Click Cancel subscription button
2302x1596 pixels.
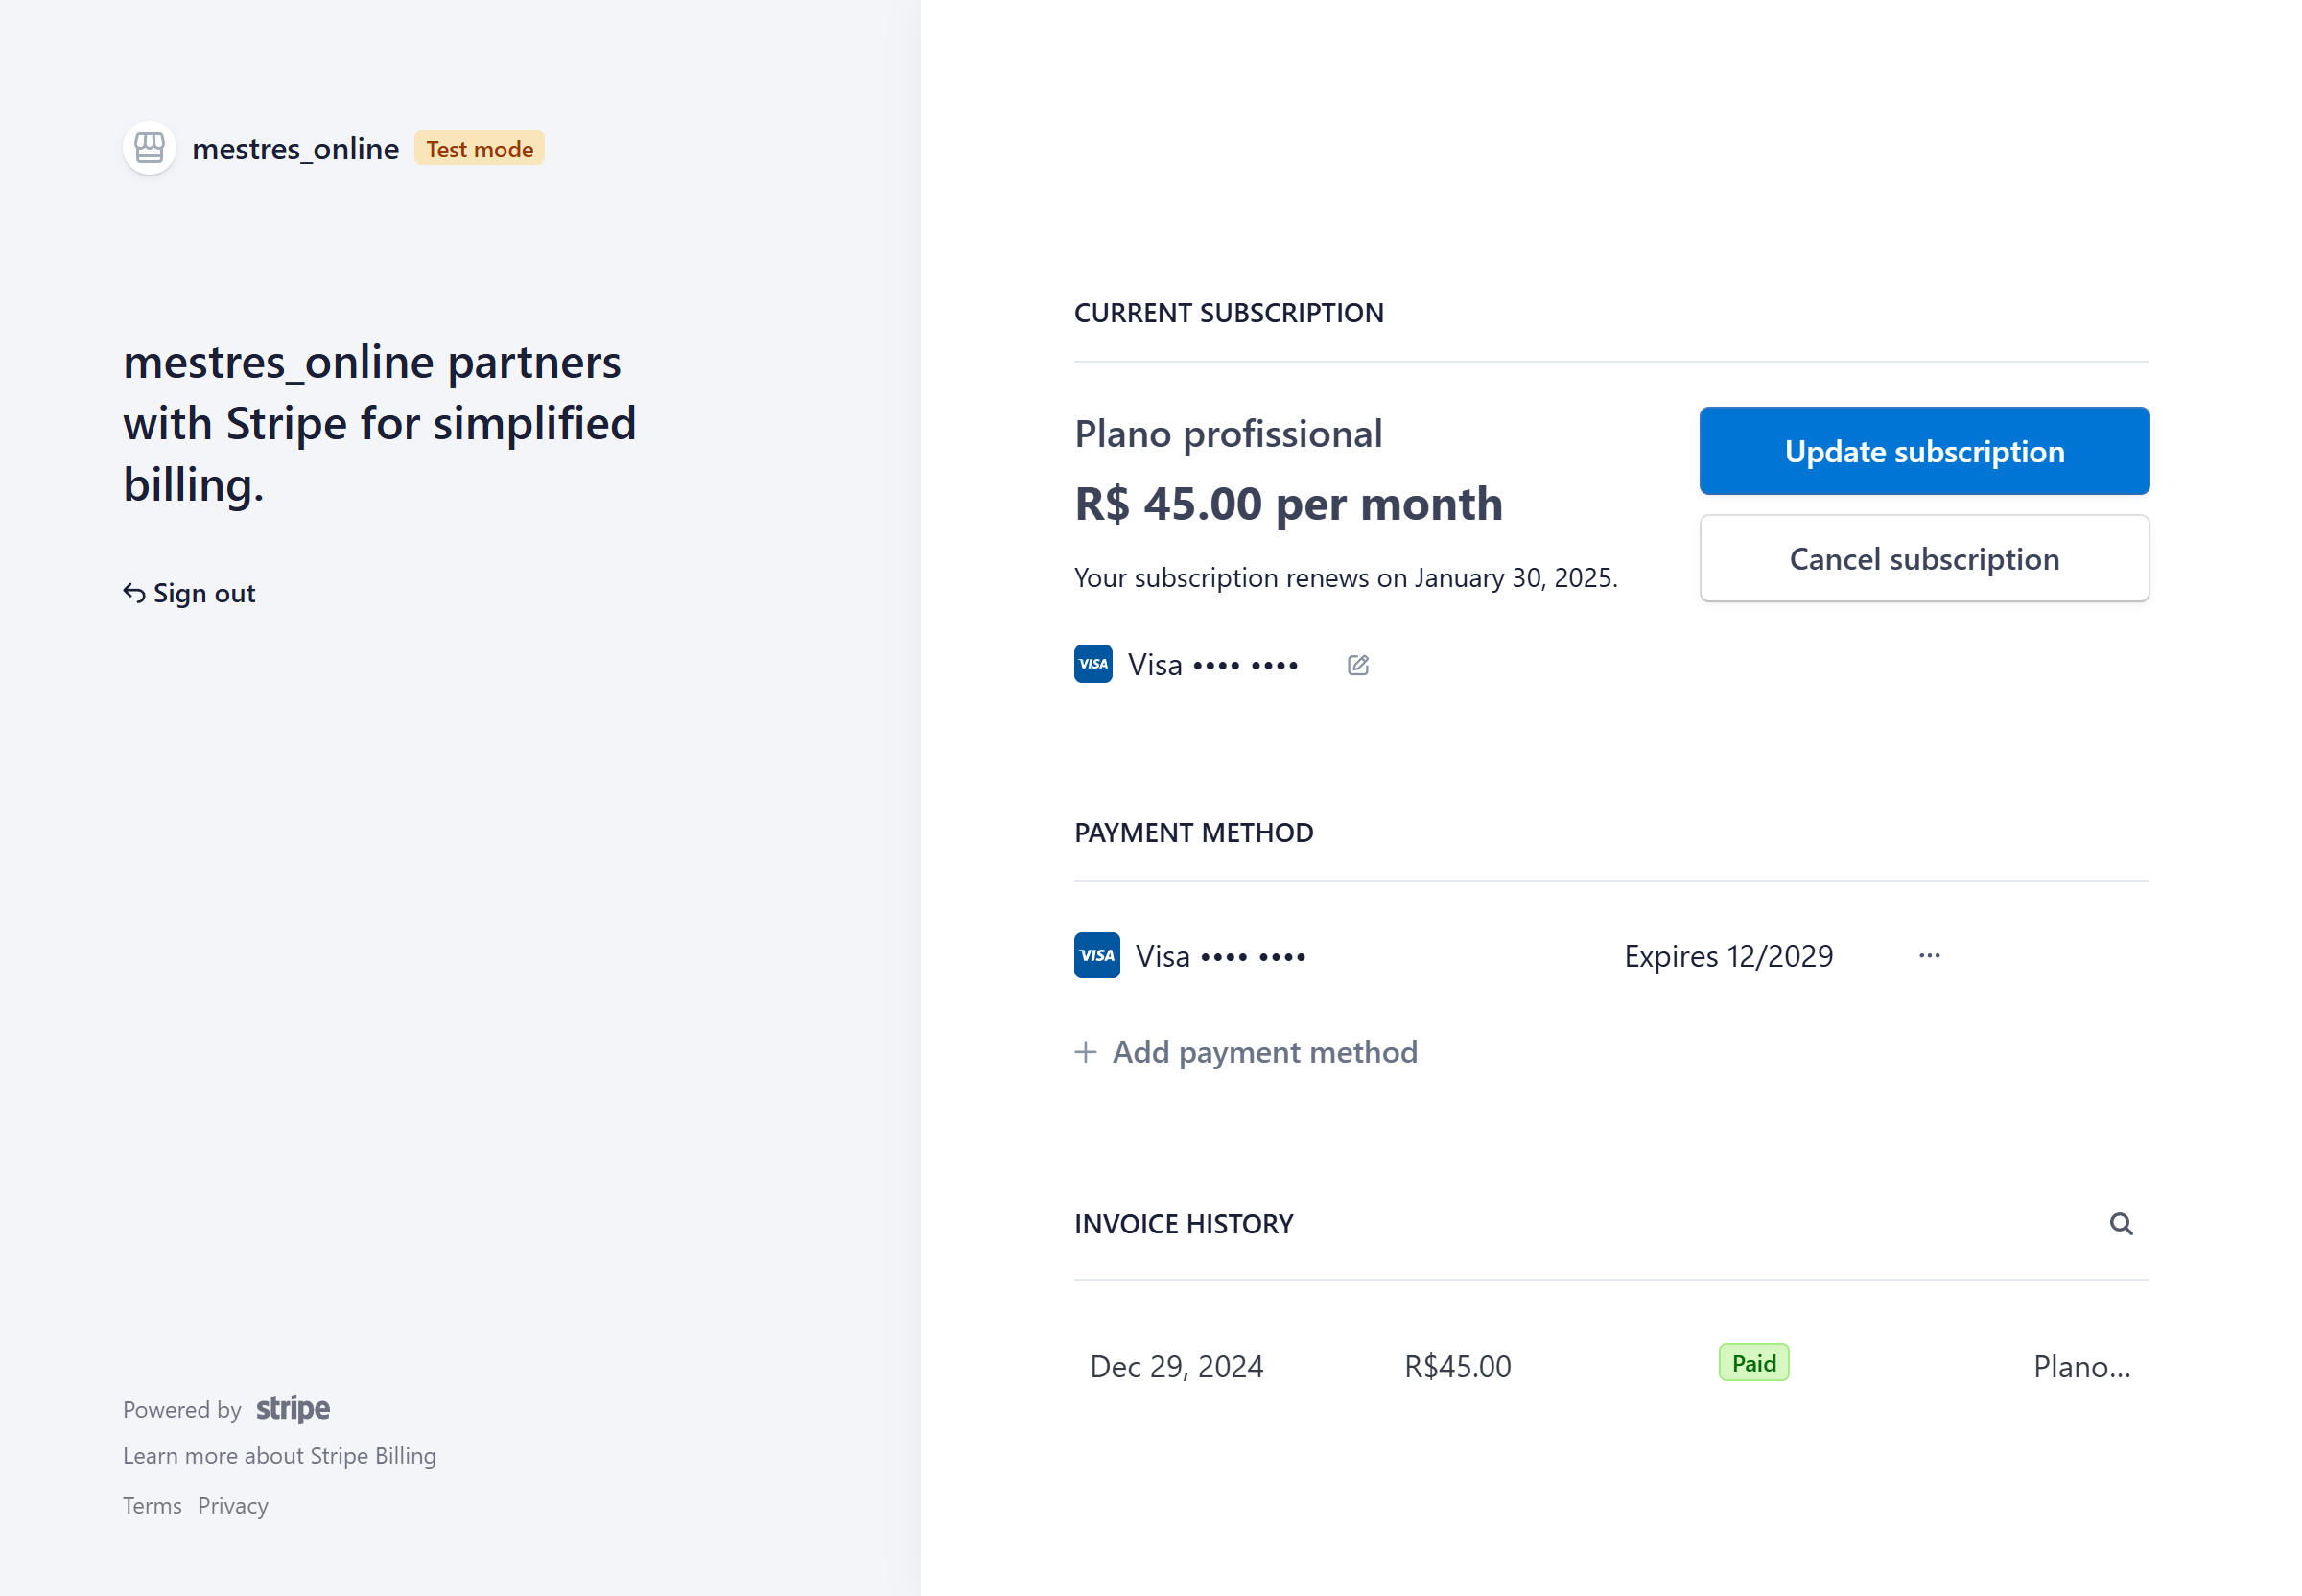coord(1923,559)
